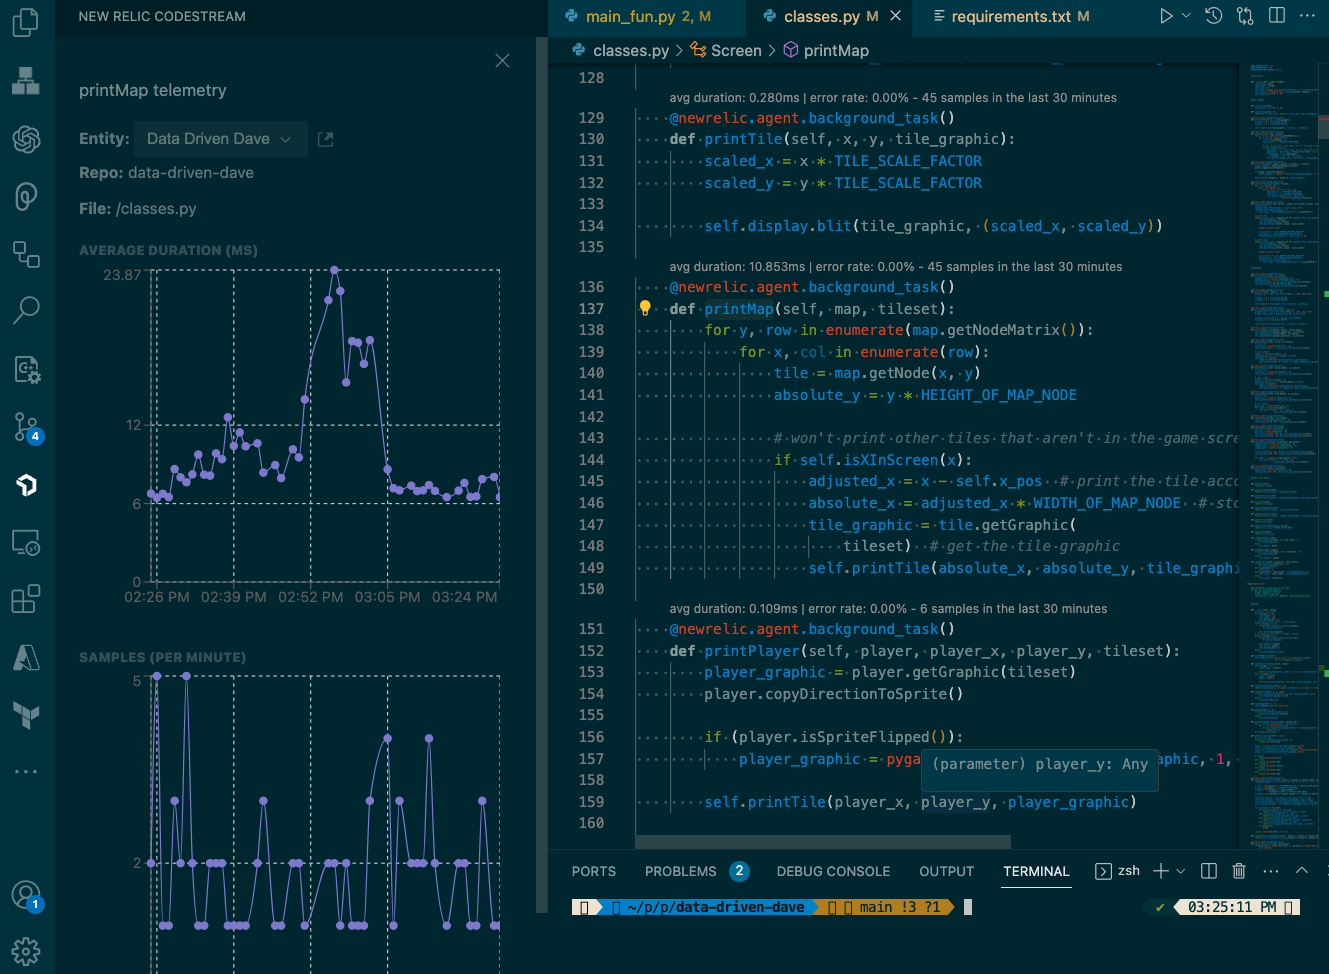1329x974 pixels.
Task: Click the lightbulb code action on line 137
Action: 645,309
